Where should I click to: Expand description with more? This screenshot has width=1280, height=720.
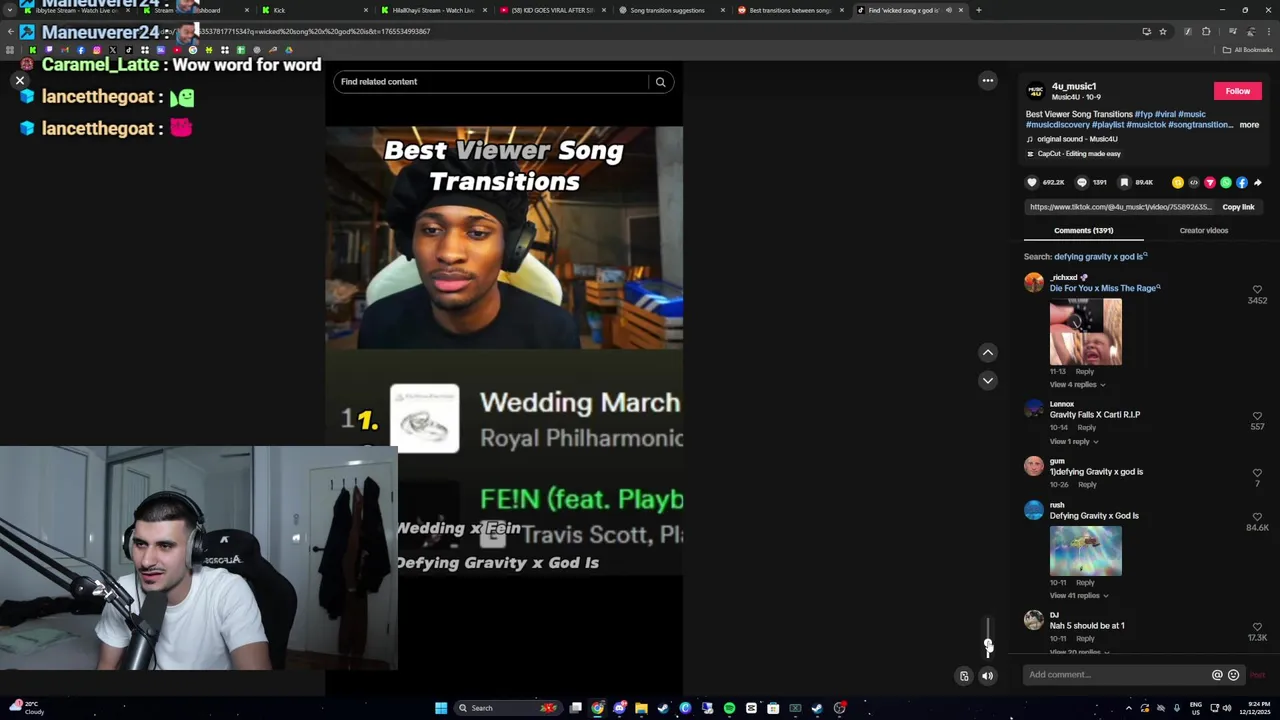tap(1249, 125)
